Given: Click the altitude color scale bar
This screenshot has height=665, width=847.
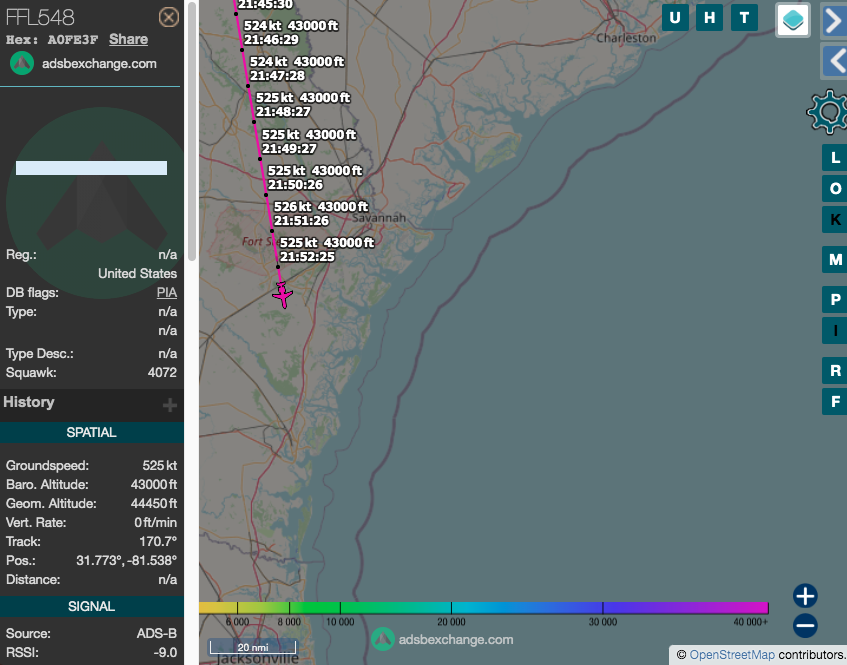Looking at the screenshot, I should pos(483,607).
